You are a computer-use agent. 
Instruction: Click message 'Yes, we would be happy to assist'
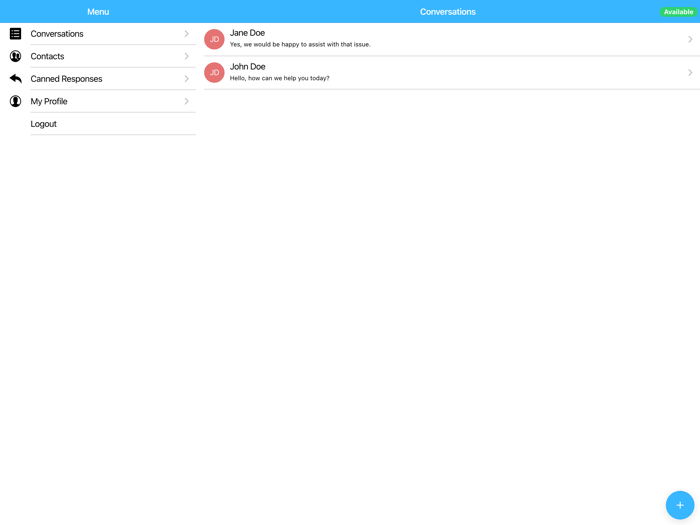300,45
